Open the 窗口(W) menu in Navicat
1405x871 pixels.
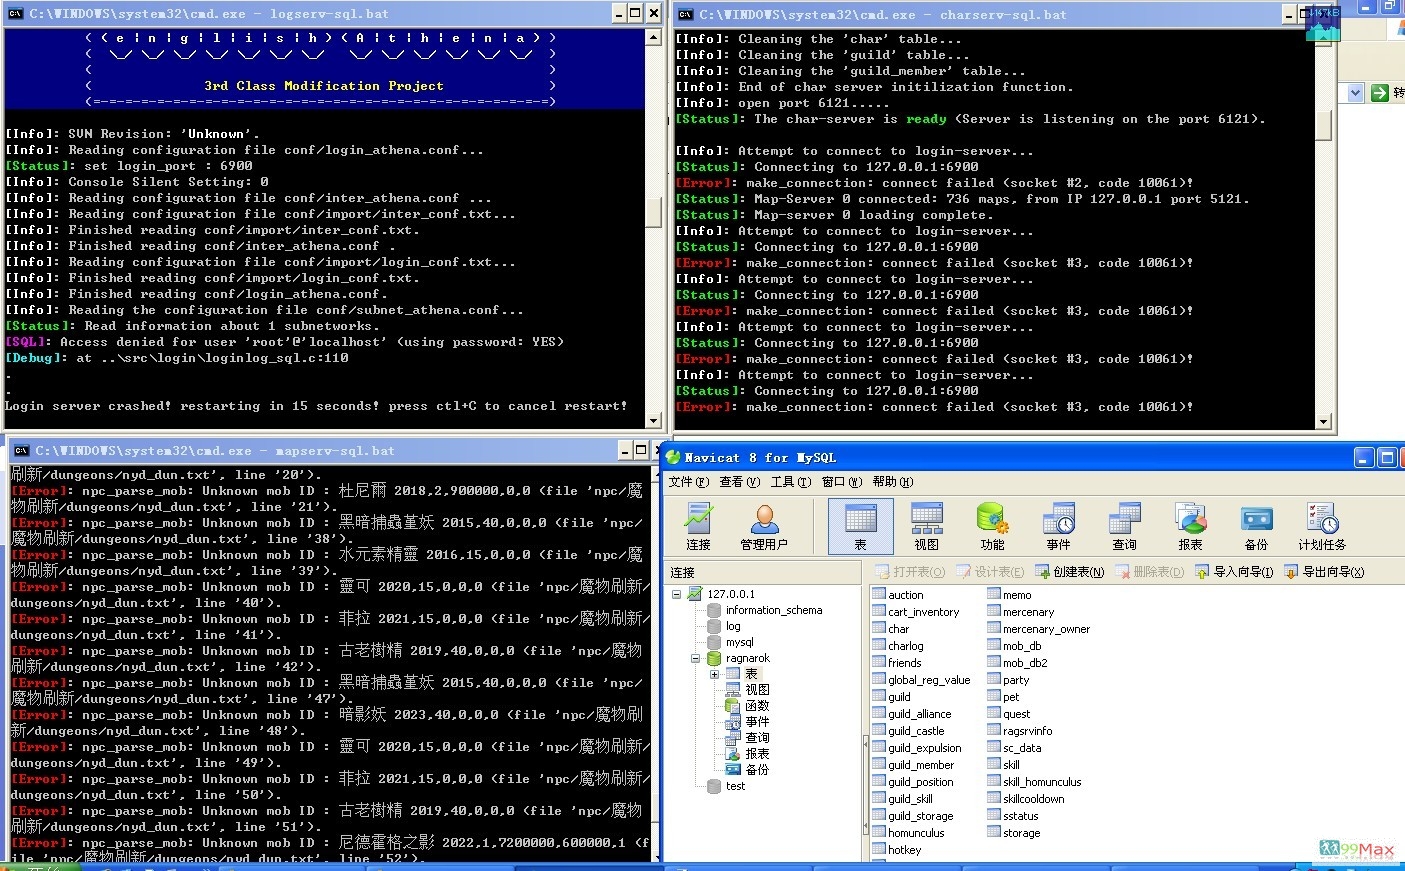(x=842, y=482)
